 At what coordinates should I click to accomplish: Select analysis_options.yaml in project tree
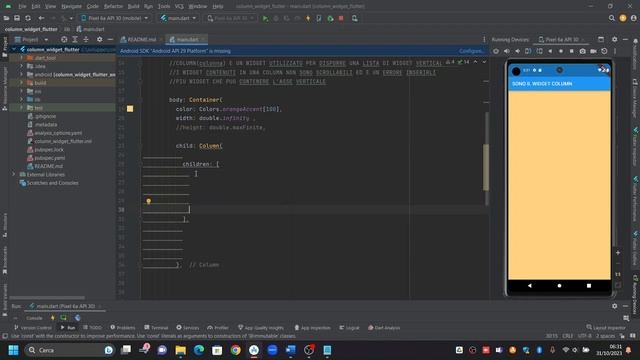click(x=54, y=133)
